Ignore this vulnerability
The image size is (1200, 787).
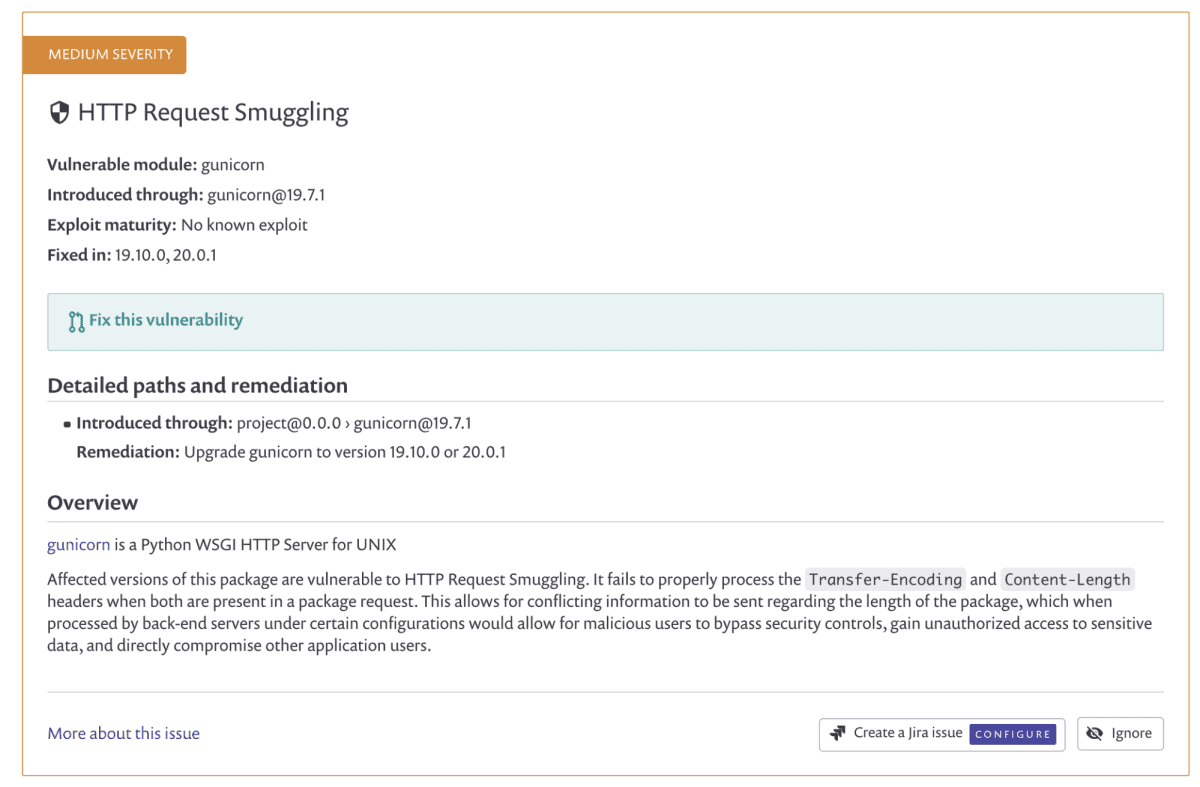[x=1120, y=733]
